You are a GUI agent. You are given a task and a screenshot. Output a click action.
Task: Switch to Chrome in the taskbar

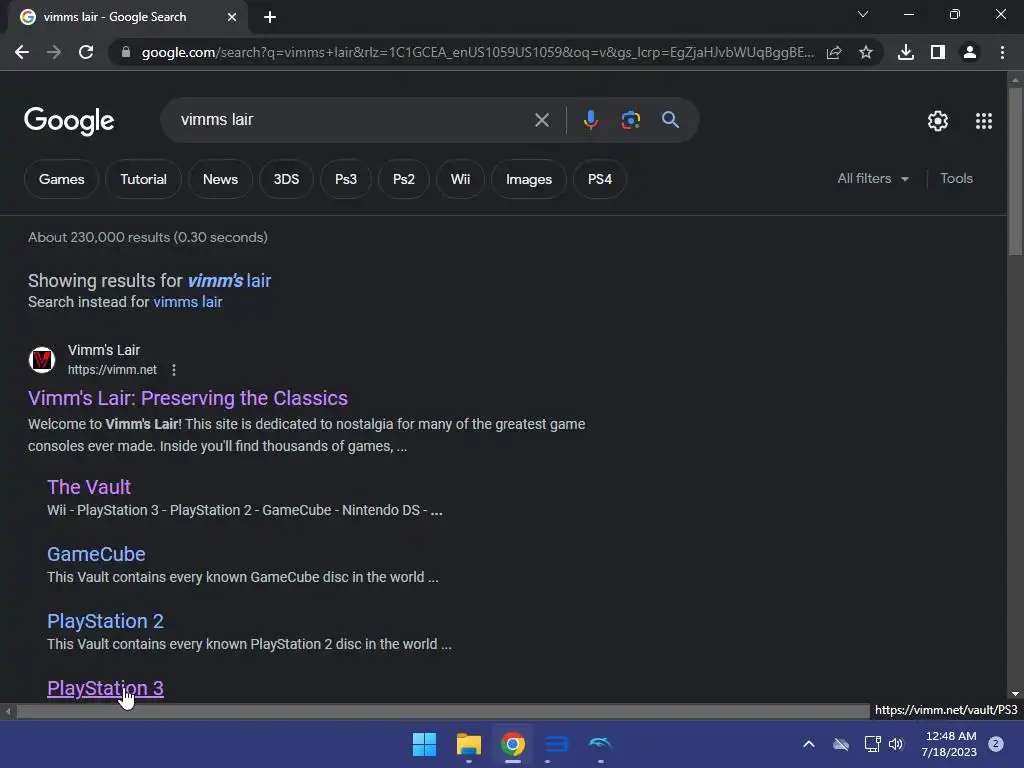click(513, 744)
